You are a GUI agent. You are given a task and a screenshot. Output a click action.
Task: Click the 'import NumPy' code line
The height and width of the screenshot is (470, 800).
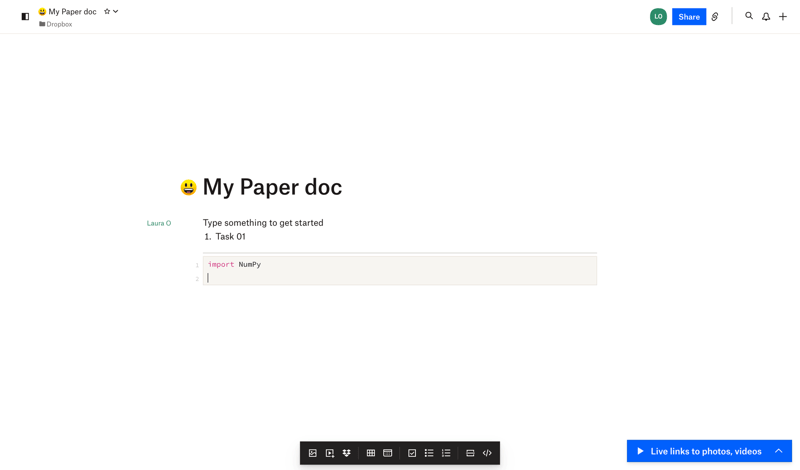pos(234,264)
